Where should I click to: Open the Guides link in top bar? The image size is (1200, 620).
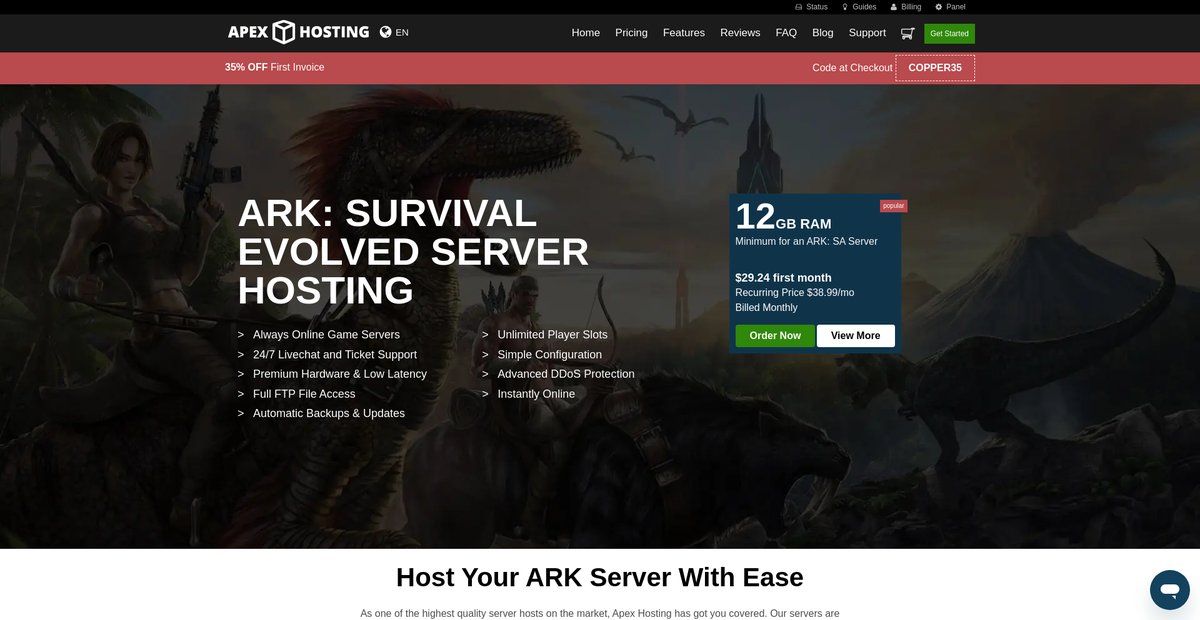click(859, 7)
